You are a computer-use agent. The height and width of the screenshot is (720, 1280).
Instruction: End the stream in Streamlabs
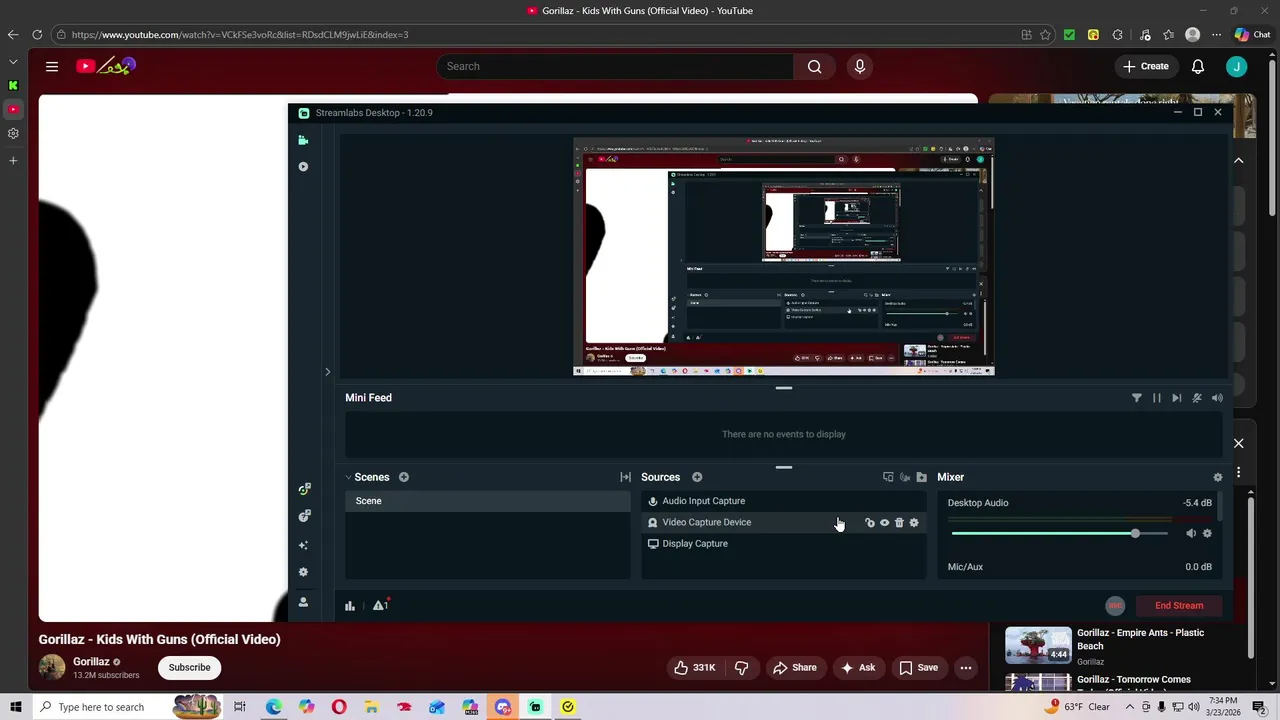pos(1179,605)
